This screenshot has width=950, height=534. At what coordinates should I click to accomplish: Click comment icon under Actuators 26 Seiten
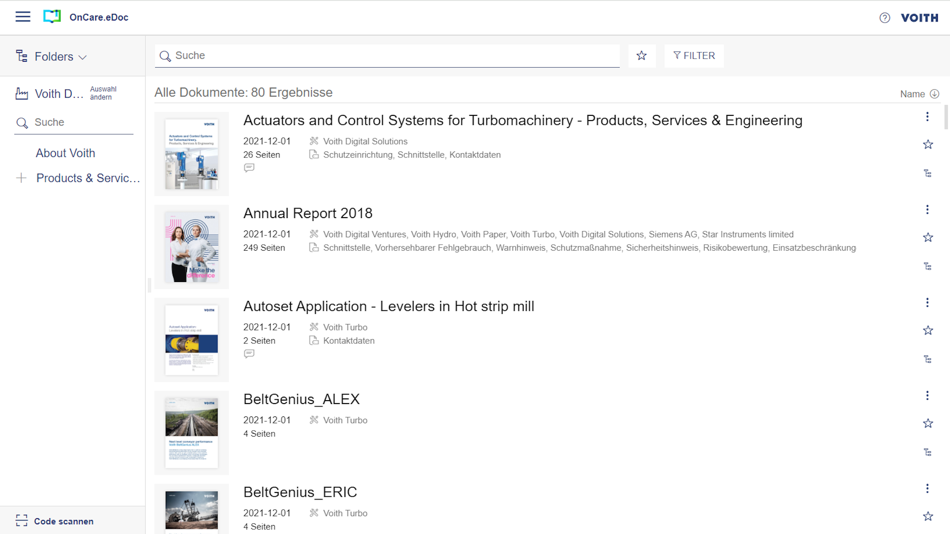tap(249, 168)
